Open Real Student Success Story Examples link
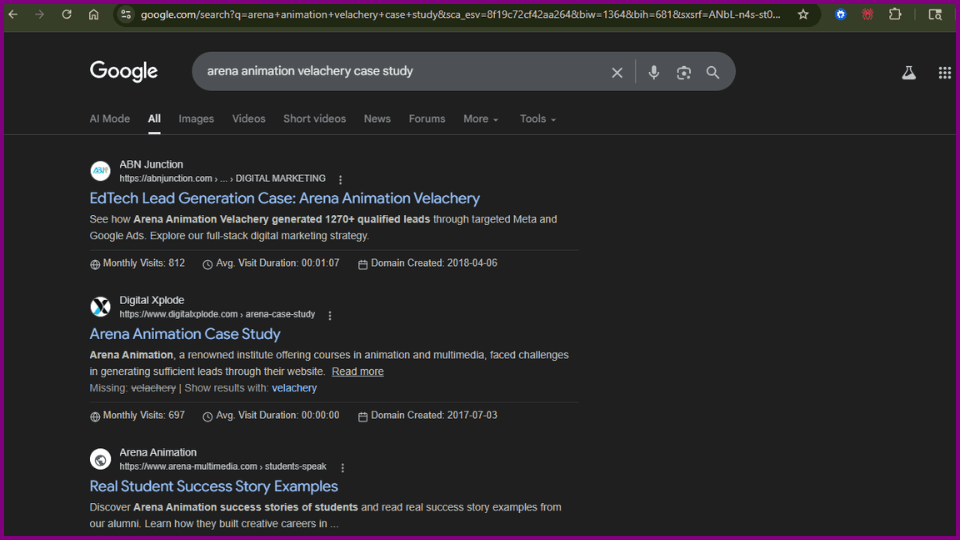960x540 pixels. pyautogui.click(x=213, y=486)
